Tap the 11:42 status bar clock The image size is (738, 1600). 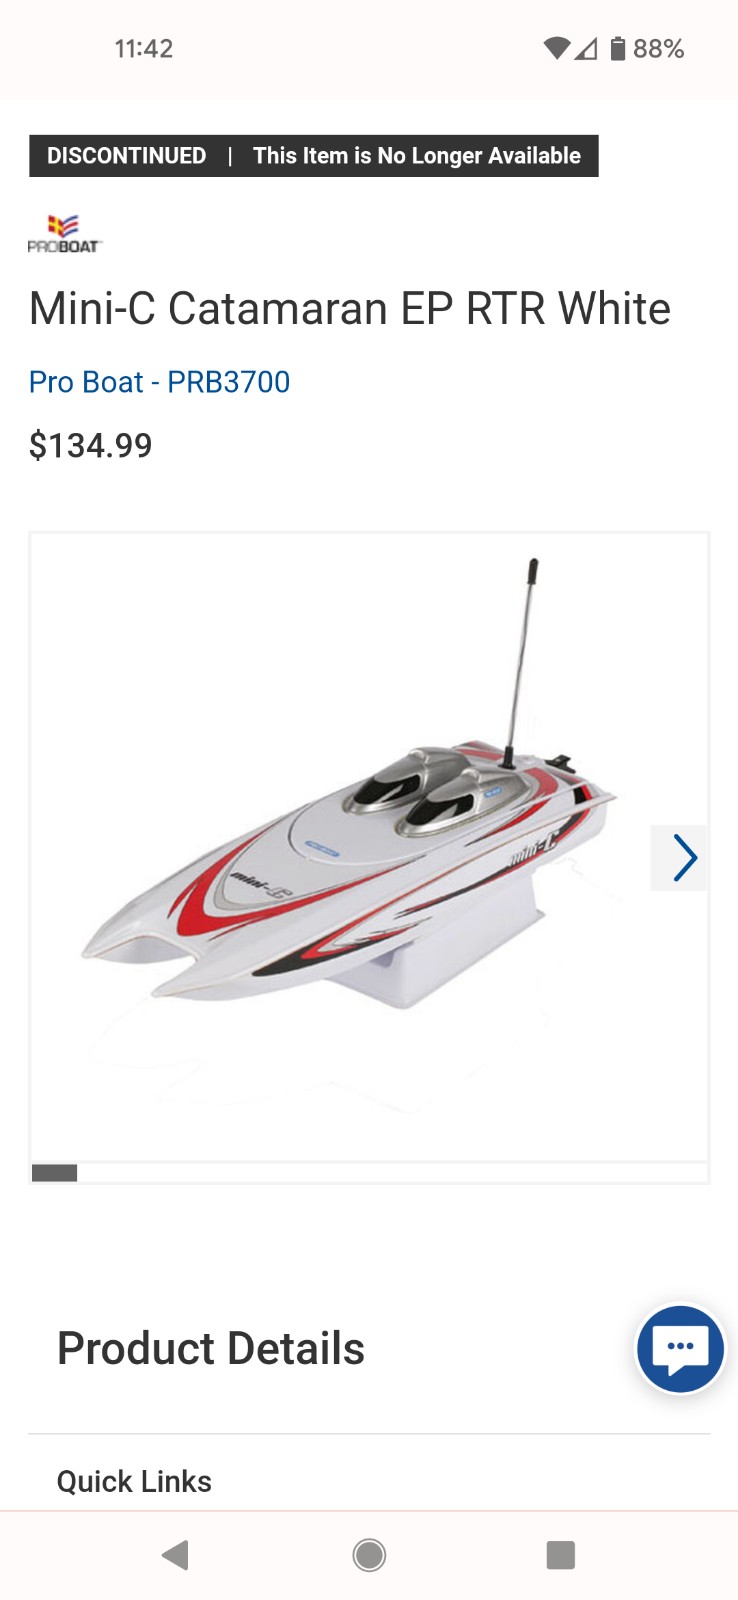(144, 48)
